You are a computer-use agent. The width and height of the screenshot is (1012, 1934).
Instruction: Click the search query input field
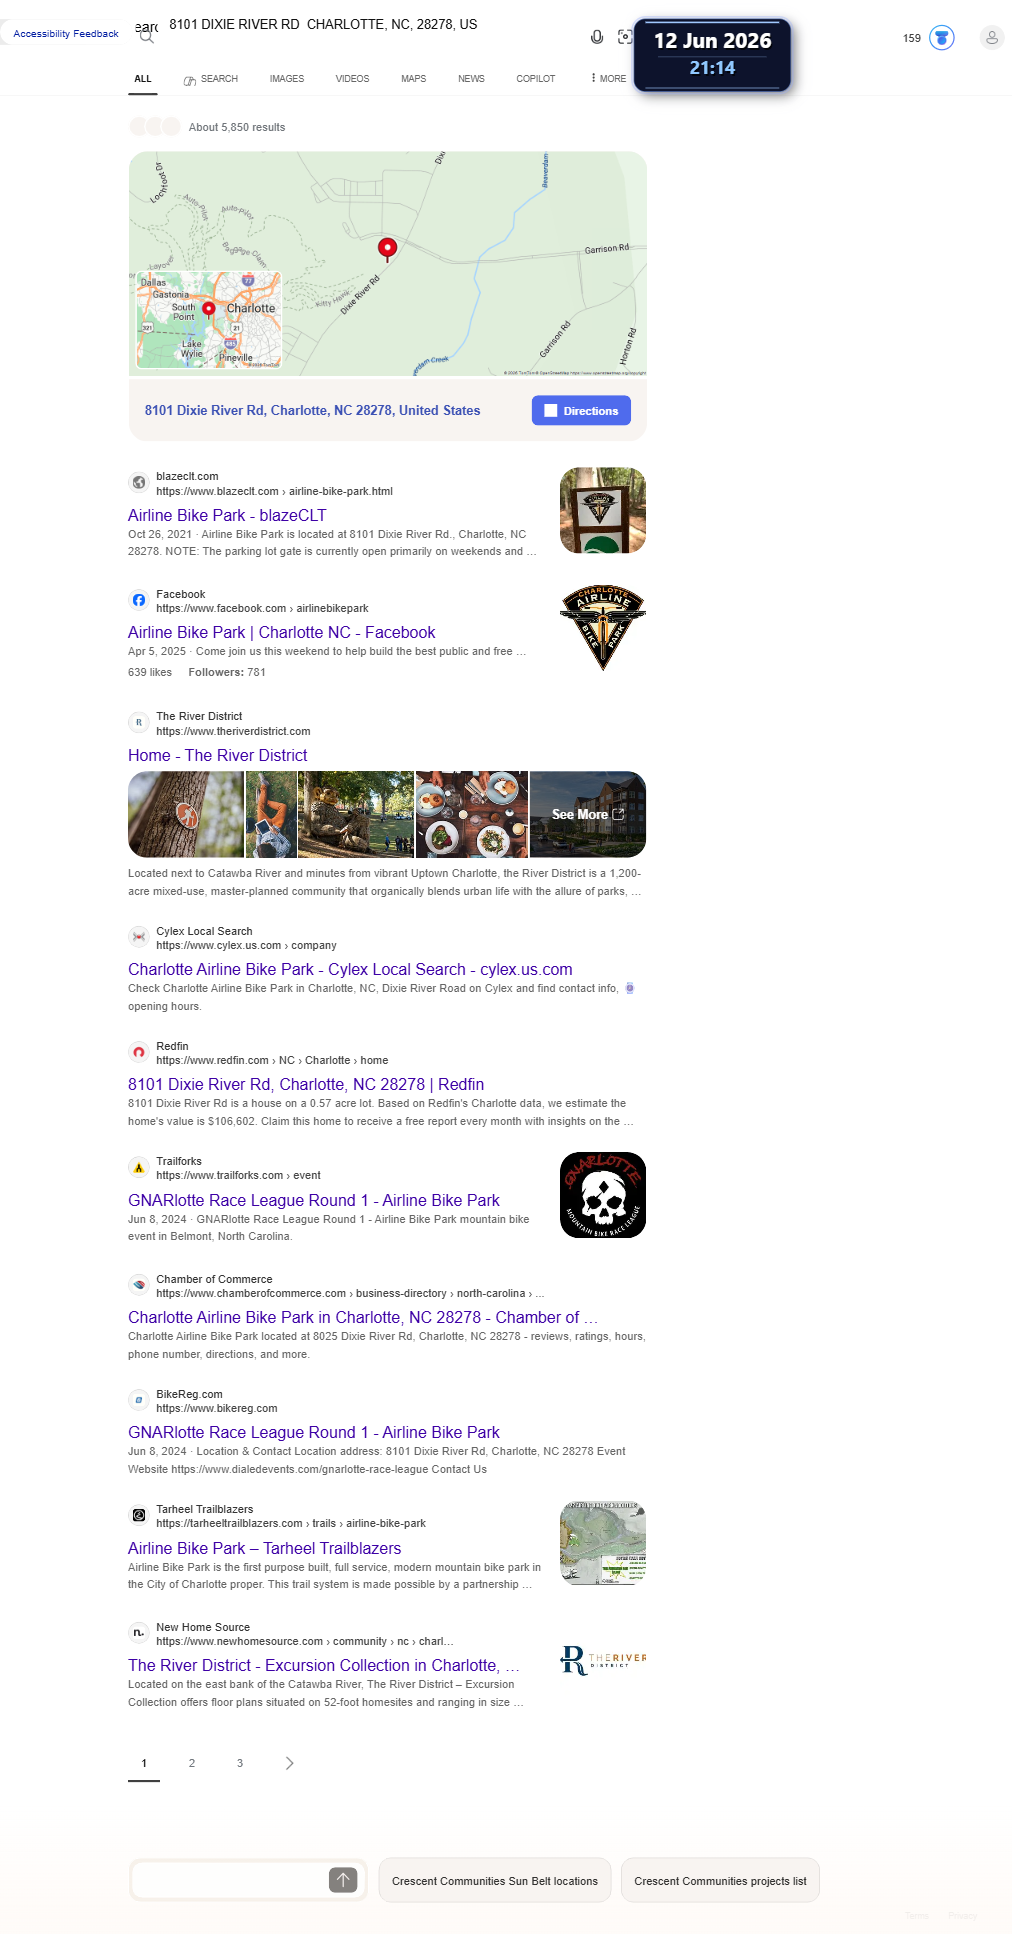tap(370, 25)
